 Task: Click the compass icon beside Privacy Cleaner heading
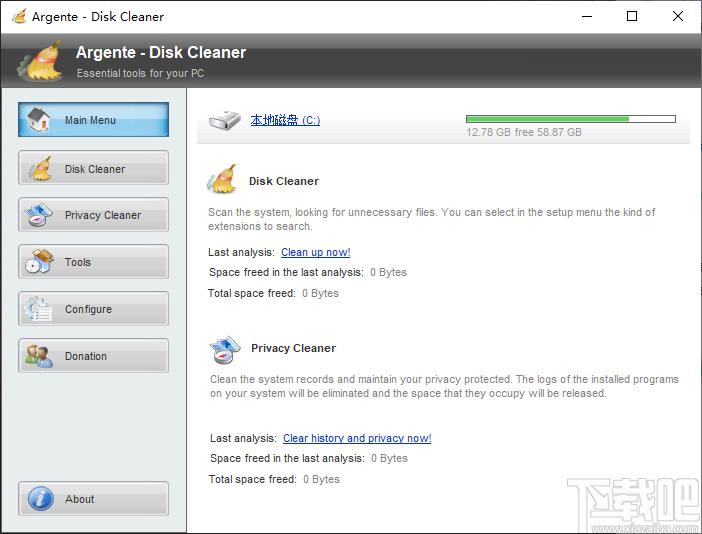[x=224, y=350]
